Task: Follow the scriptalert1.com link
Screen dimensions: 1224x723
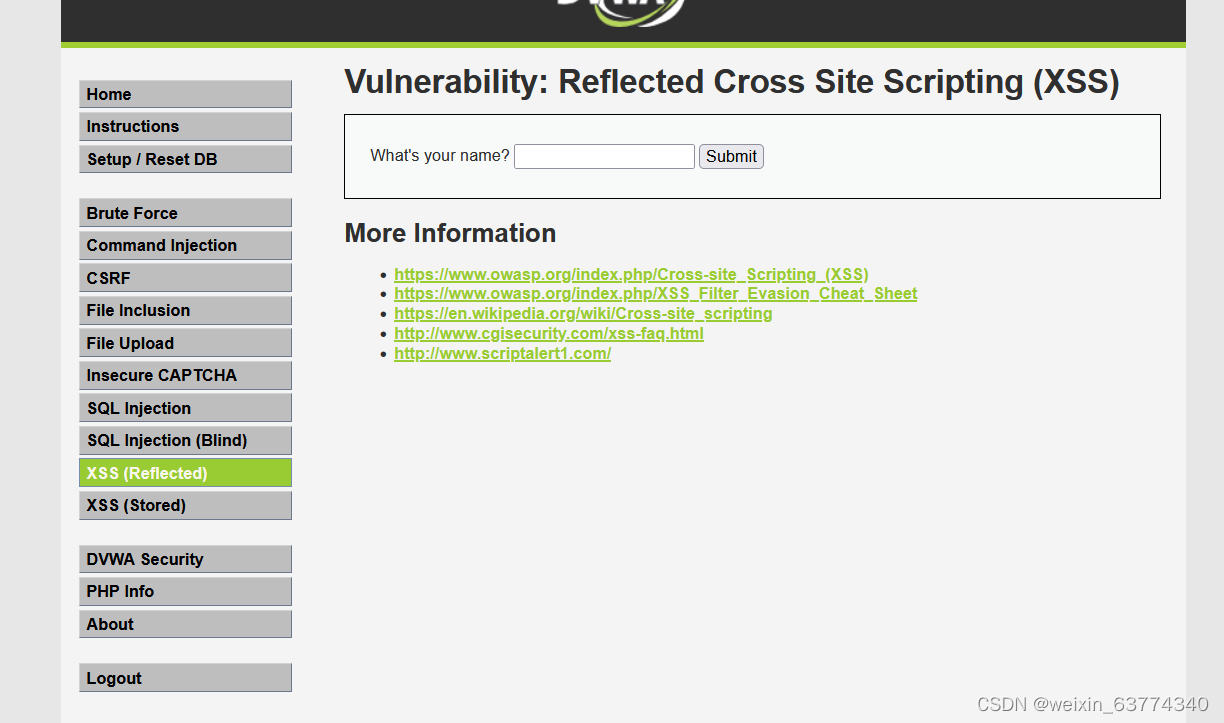Action: [x=502, y=353]
